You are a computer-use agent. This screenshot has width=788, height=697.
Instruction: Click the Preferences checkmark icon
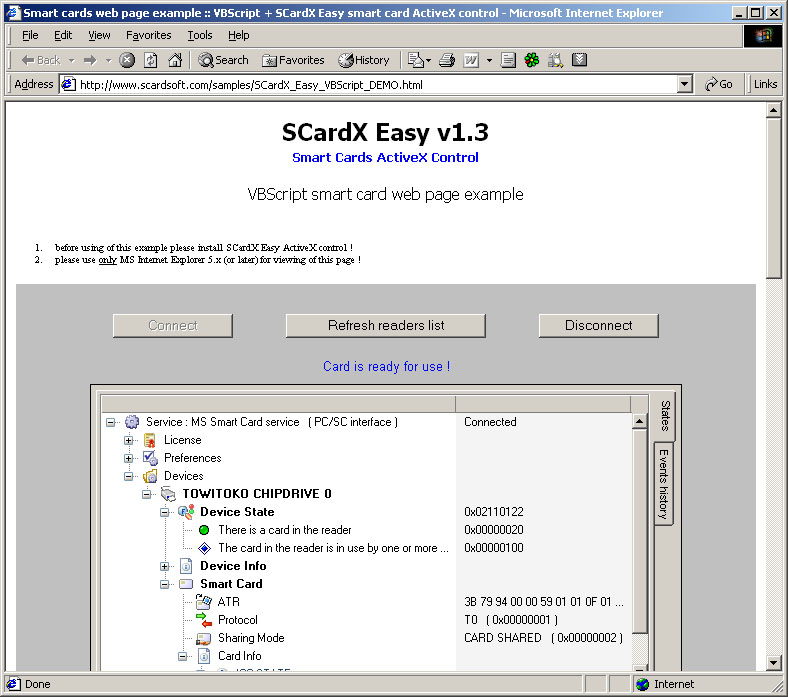pyautogui.click(x=150, y=458)
